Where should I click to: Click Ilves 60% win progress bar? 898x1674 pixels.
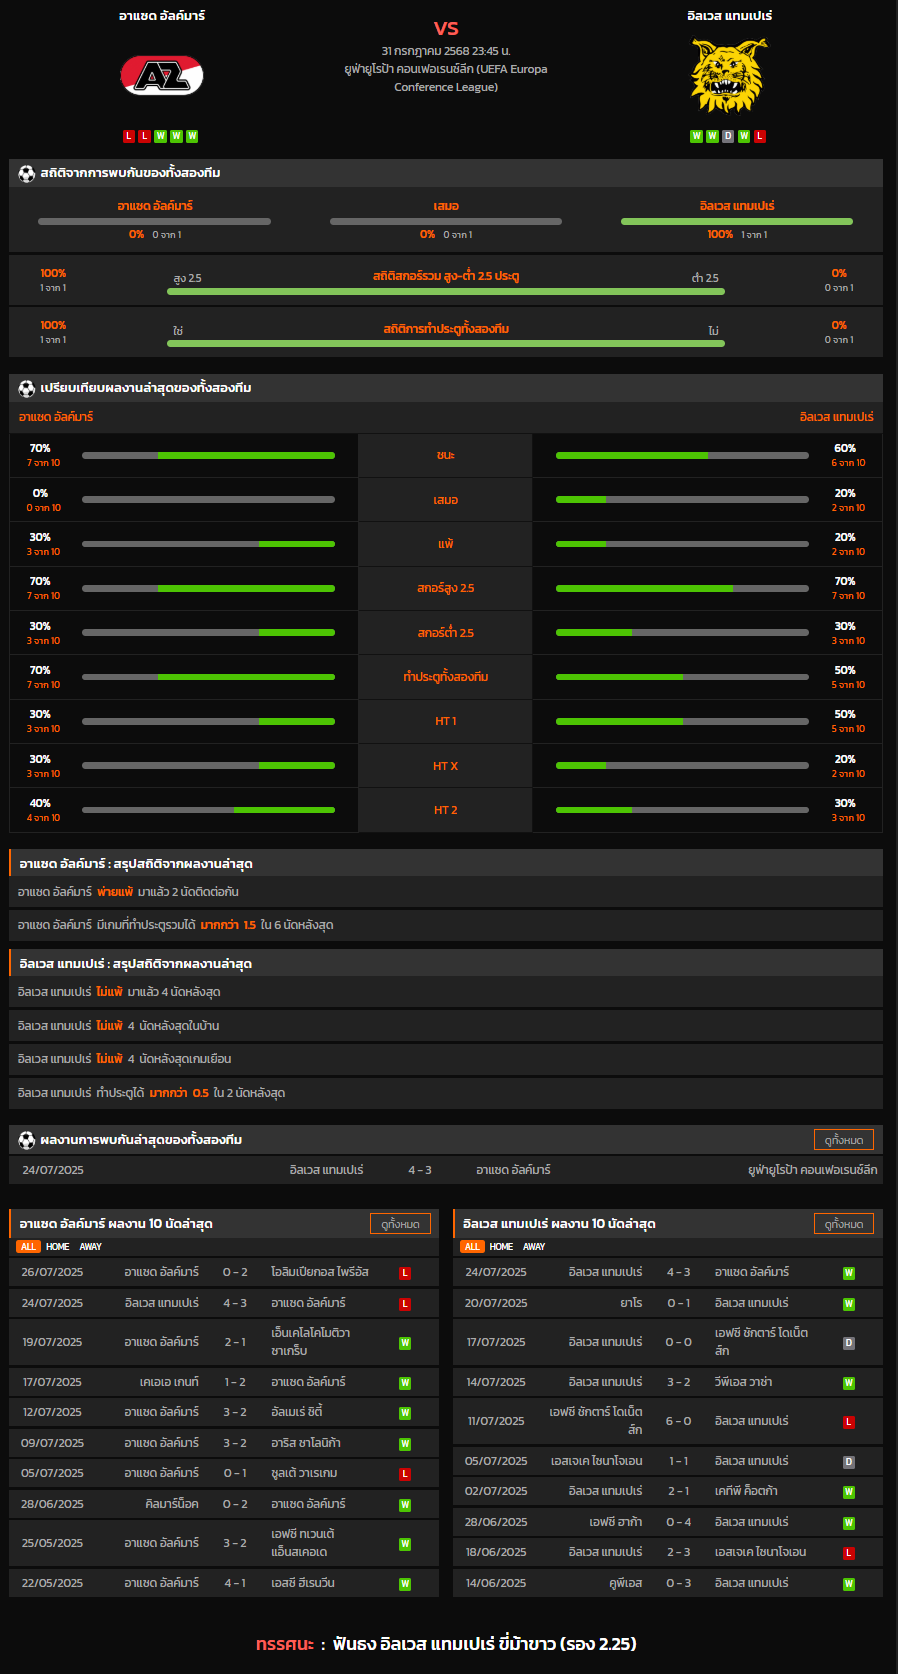click(682, 456)
